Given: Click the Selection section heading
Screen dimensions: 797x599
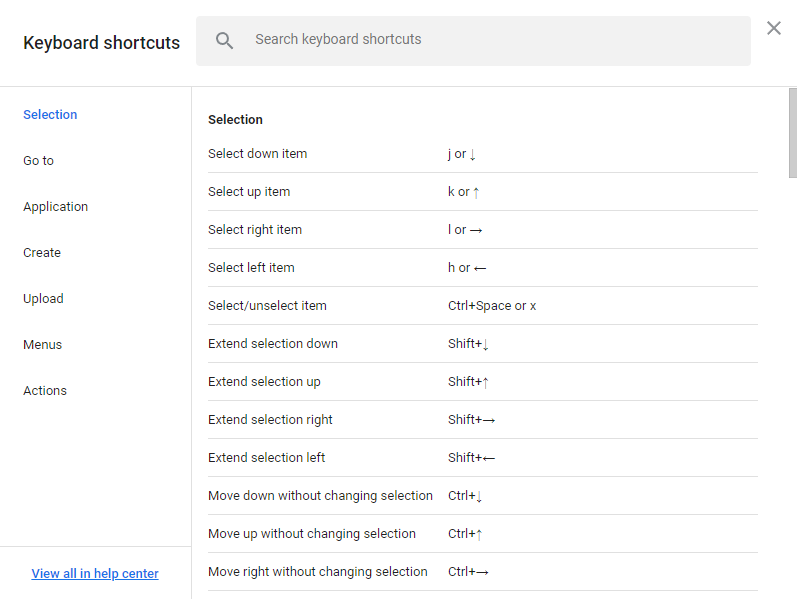Looking at the screenshot, I should coord(235,119).
